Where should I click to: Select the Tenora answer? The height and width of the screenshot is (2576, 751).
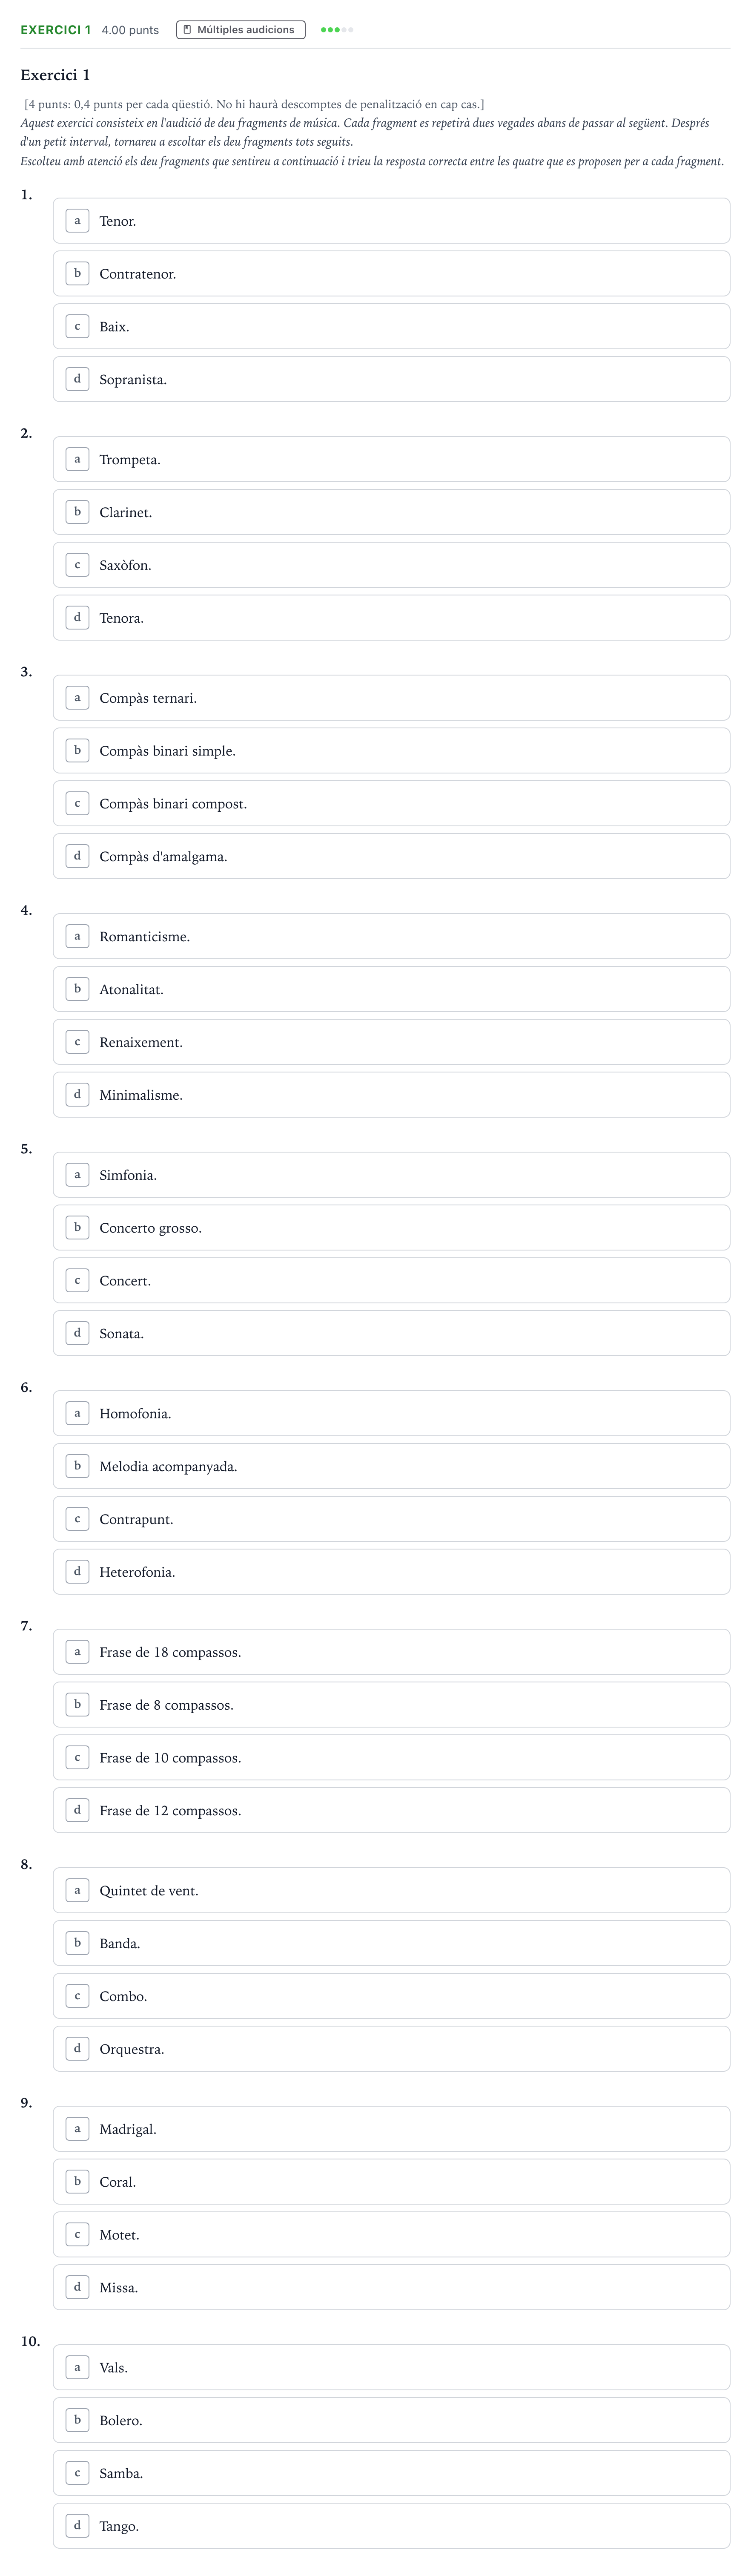click(391, 618)
